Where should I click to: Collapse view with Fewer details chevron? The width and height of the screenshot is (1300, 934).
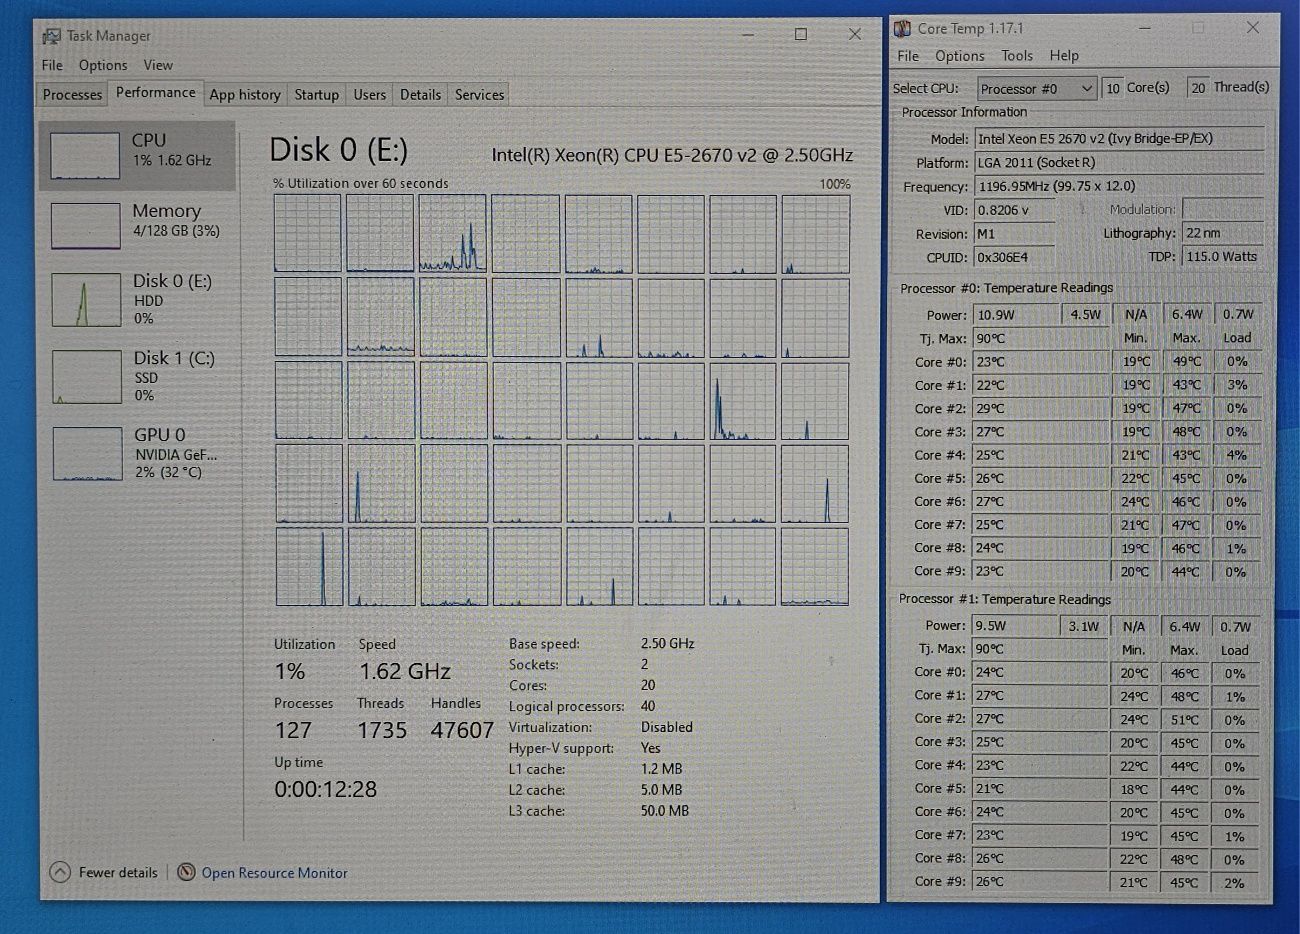60,872
